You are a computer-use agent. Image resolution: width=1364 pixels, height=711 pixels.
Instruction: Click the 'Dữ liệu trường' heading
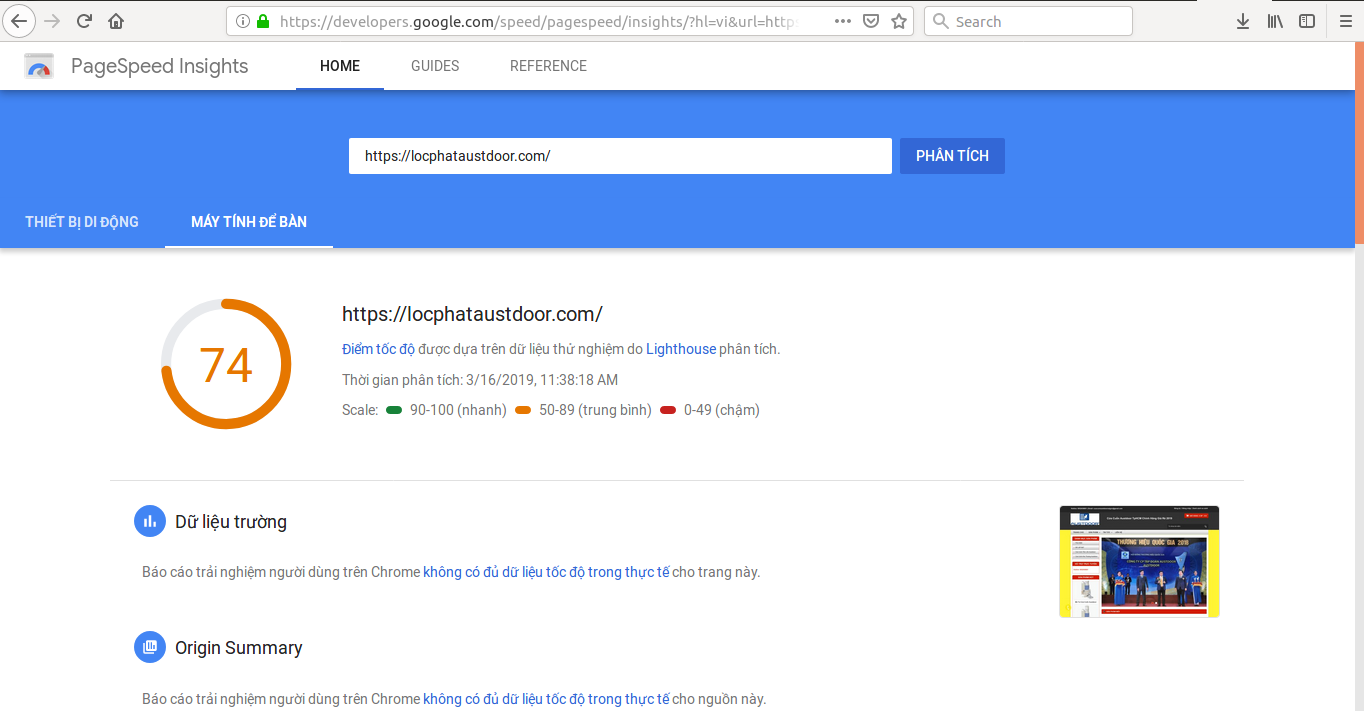[231, 522]
